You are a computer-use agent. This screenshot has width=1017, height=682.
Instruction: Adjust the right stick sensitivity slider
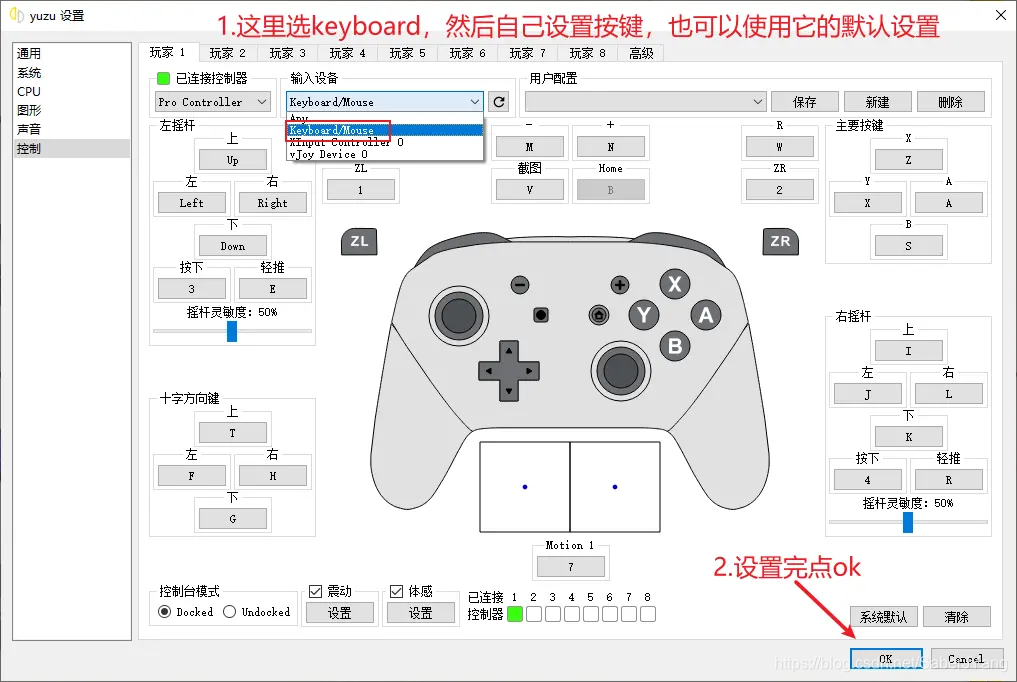[908, 522]
